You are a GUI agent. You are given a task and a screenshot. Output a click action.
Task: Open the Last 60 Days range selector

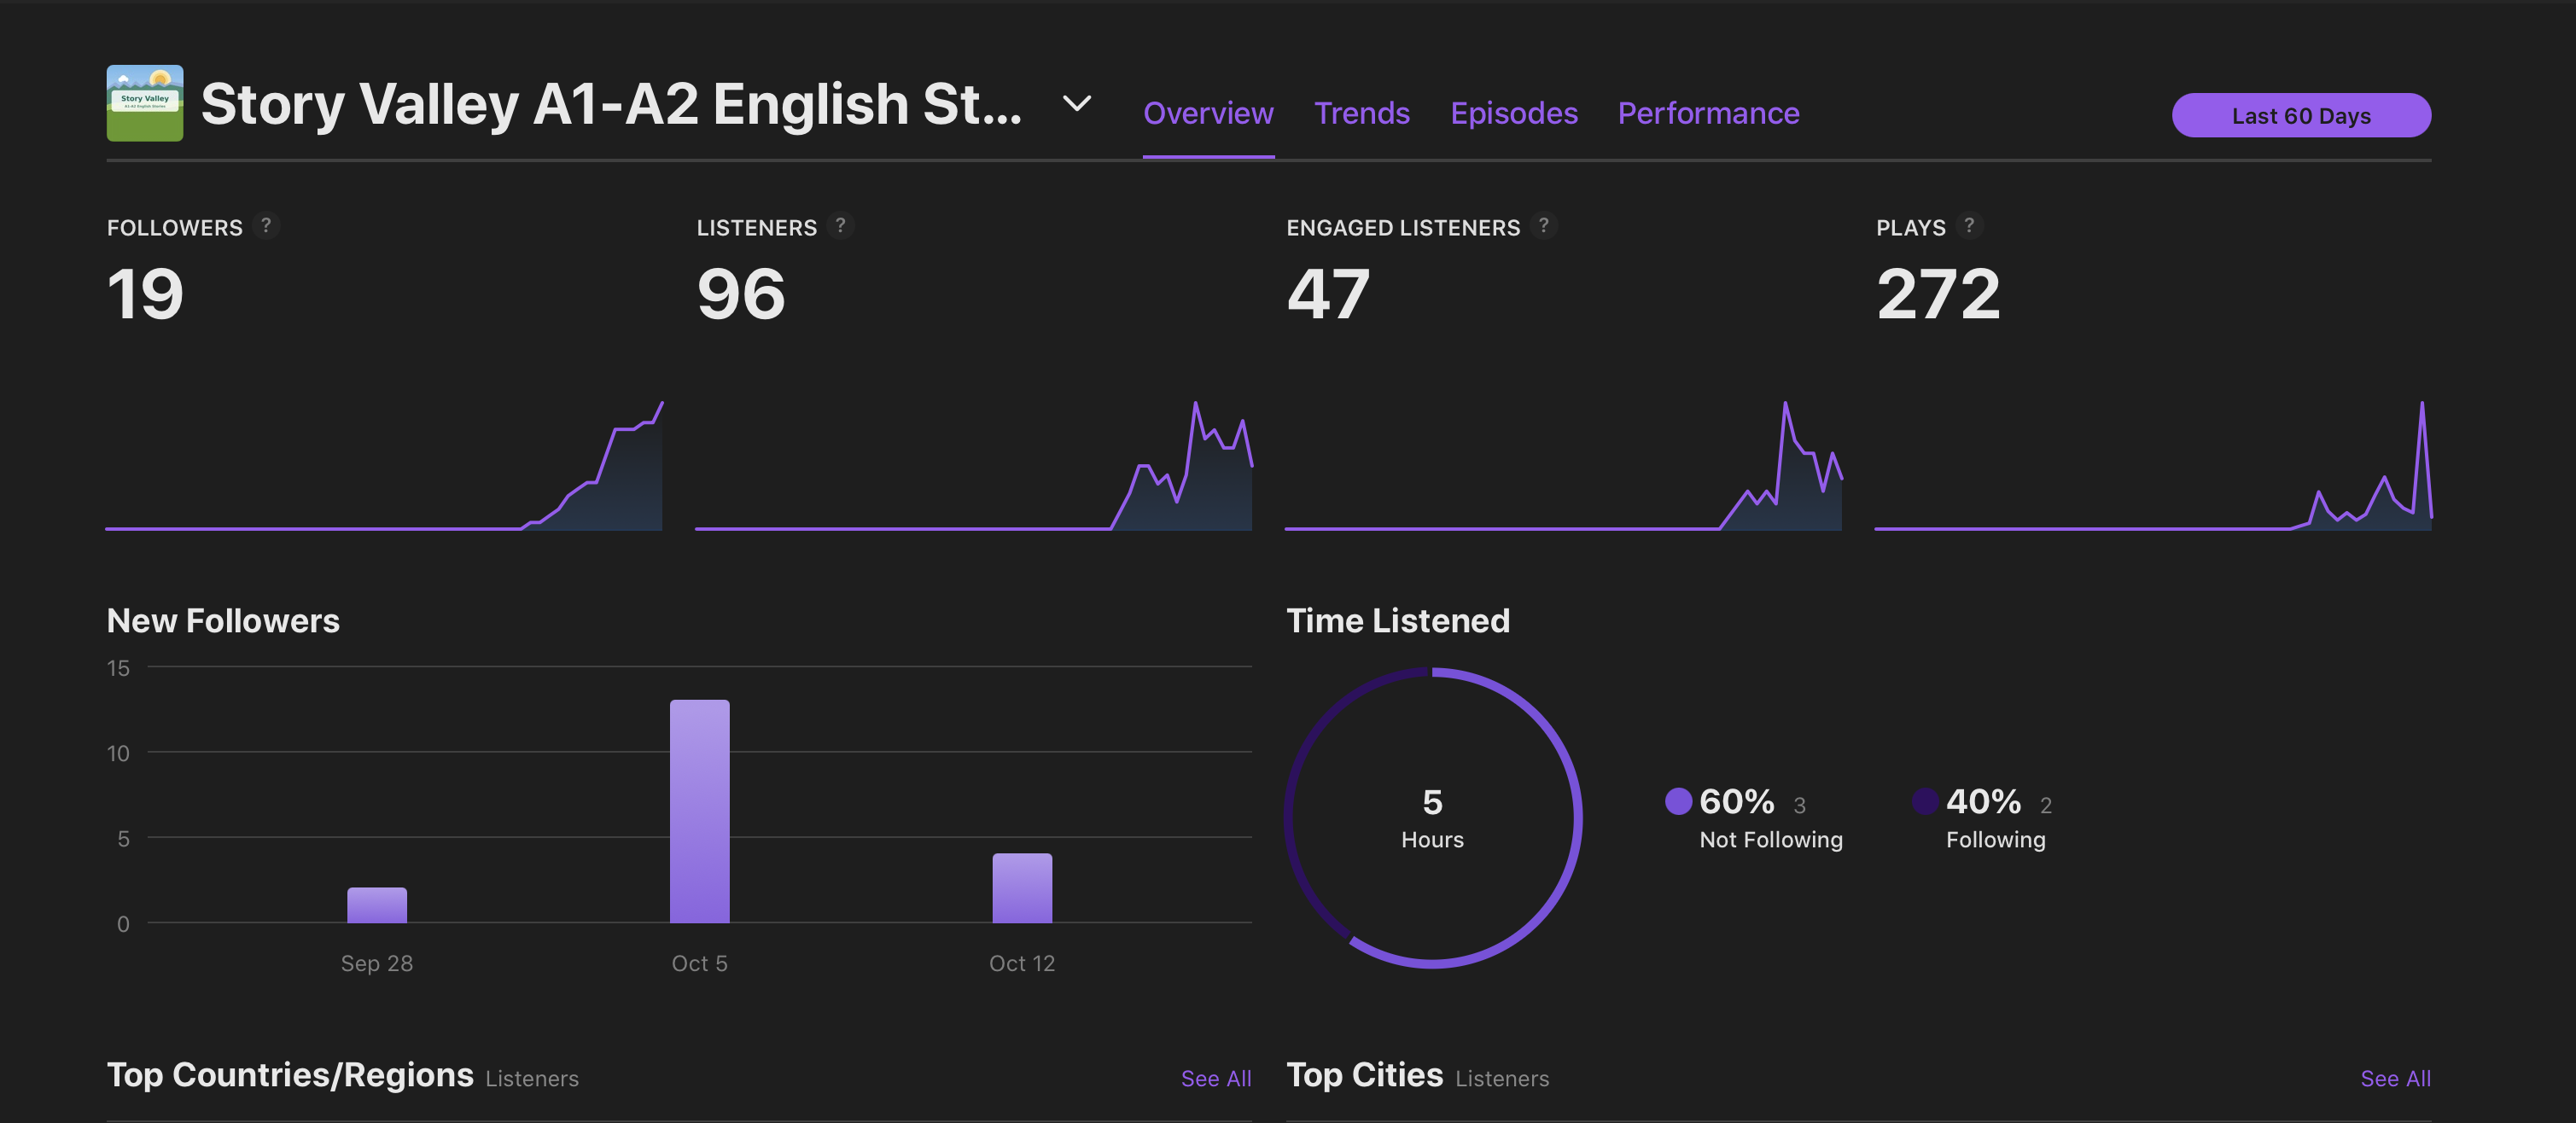click(2301, 115)
